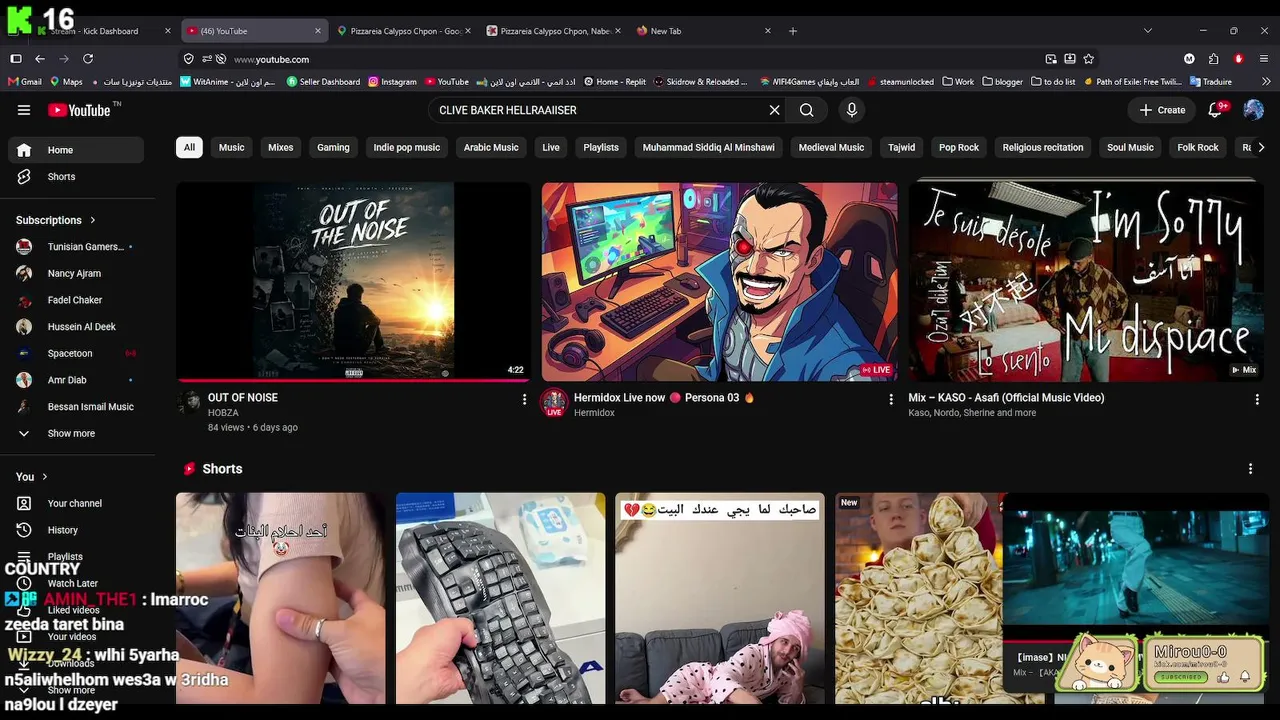1280x720 pixels.
Task: Open the HOBZA channel avatar
Action: tap(188, 403)
